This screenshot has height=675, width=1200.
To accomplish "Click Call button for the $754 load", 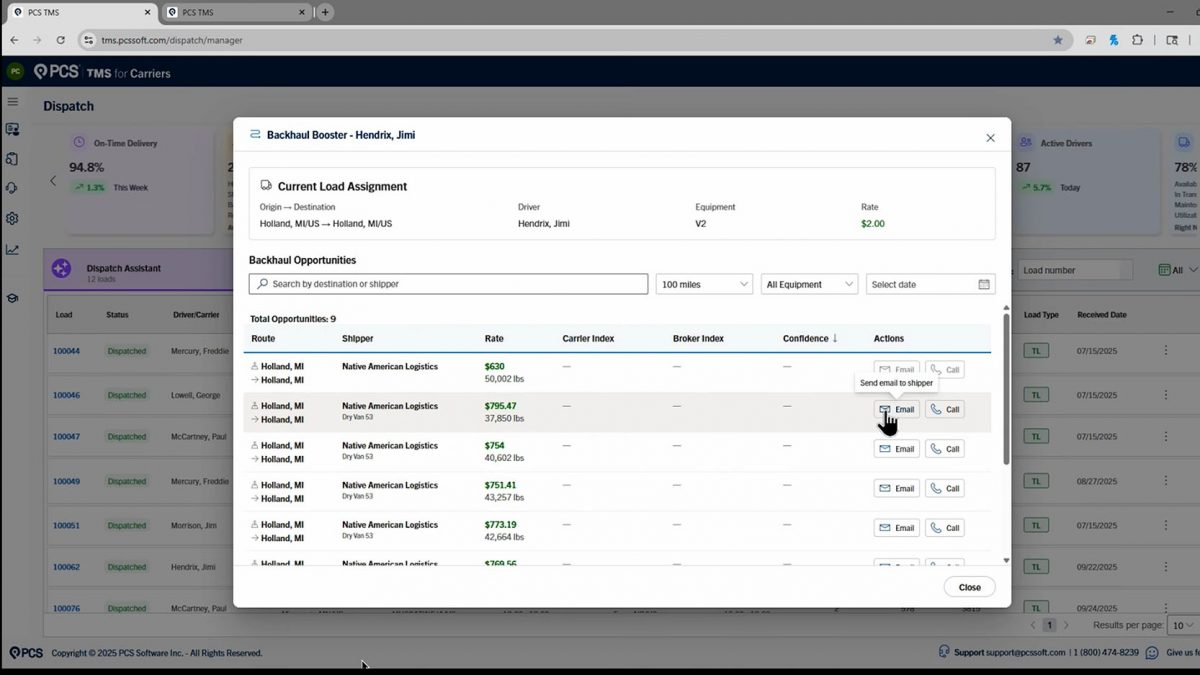I will coord(944,449).
